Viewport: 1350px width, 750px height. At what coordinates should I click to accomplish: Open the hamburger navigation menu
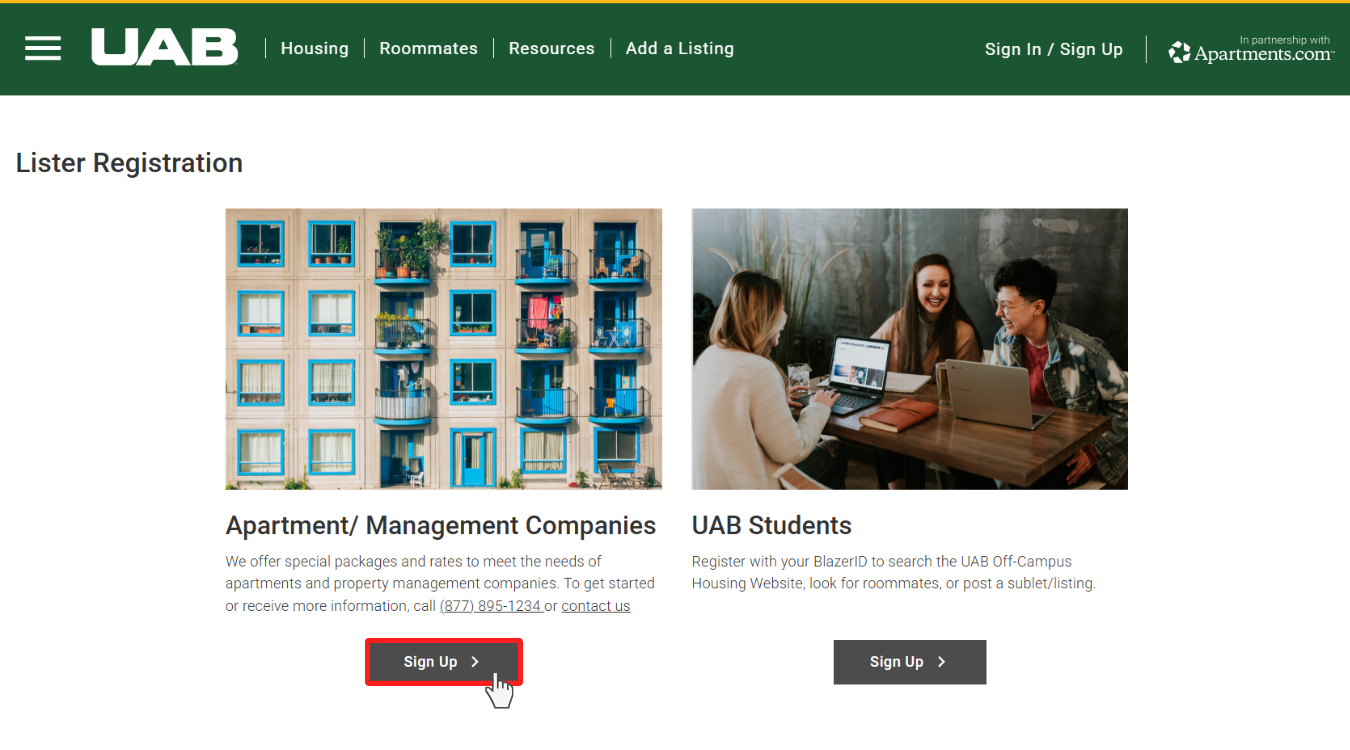[42, 47]
